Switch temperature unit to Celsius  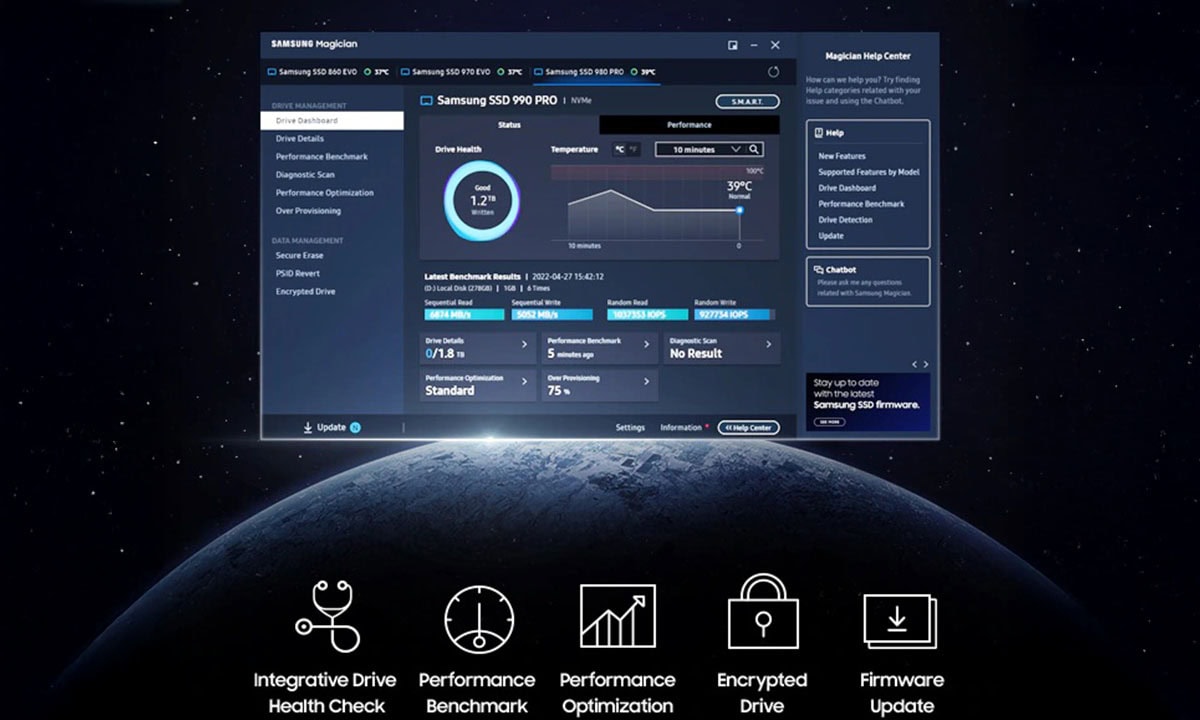620,149
